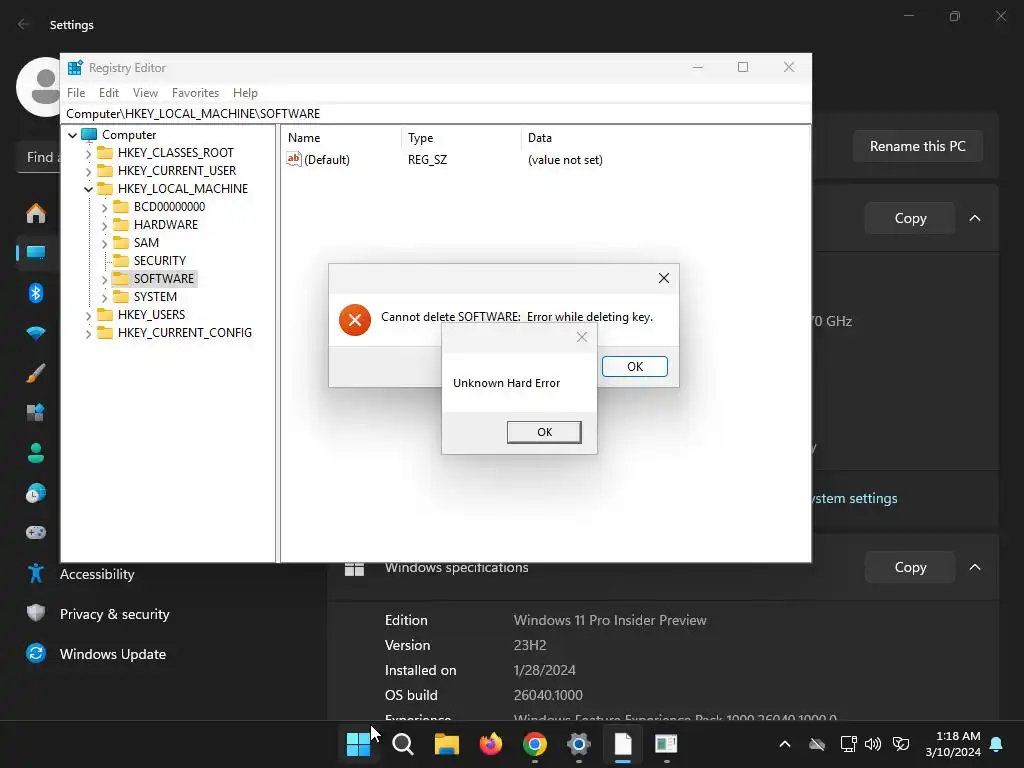Click the HARDWARE folder icon
1024x768 pixels.
coord(121,225)
